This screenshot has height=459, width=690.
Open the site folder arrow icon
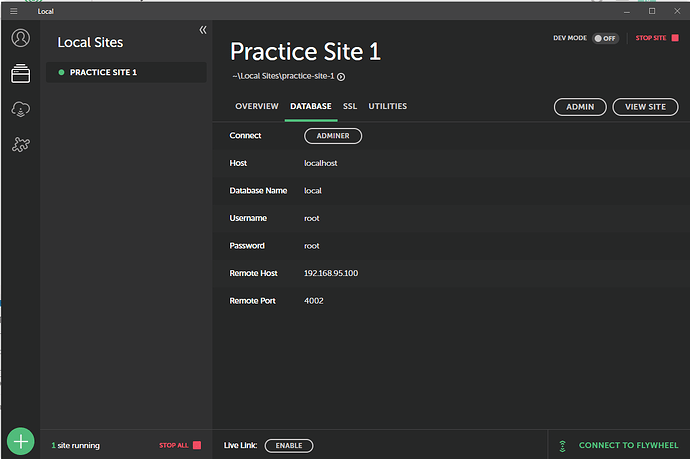pyautogui.click(x=341, y=77)
